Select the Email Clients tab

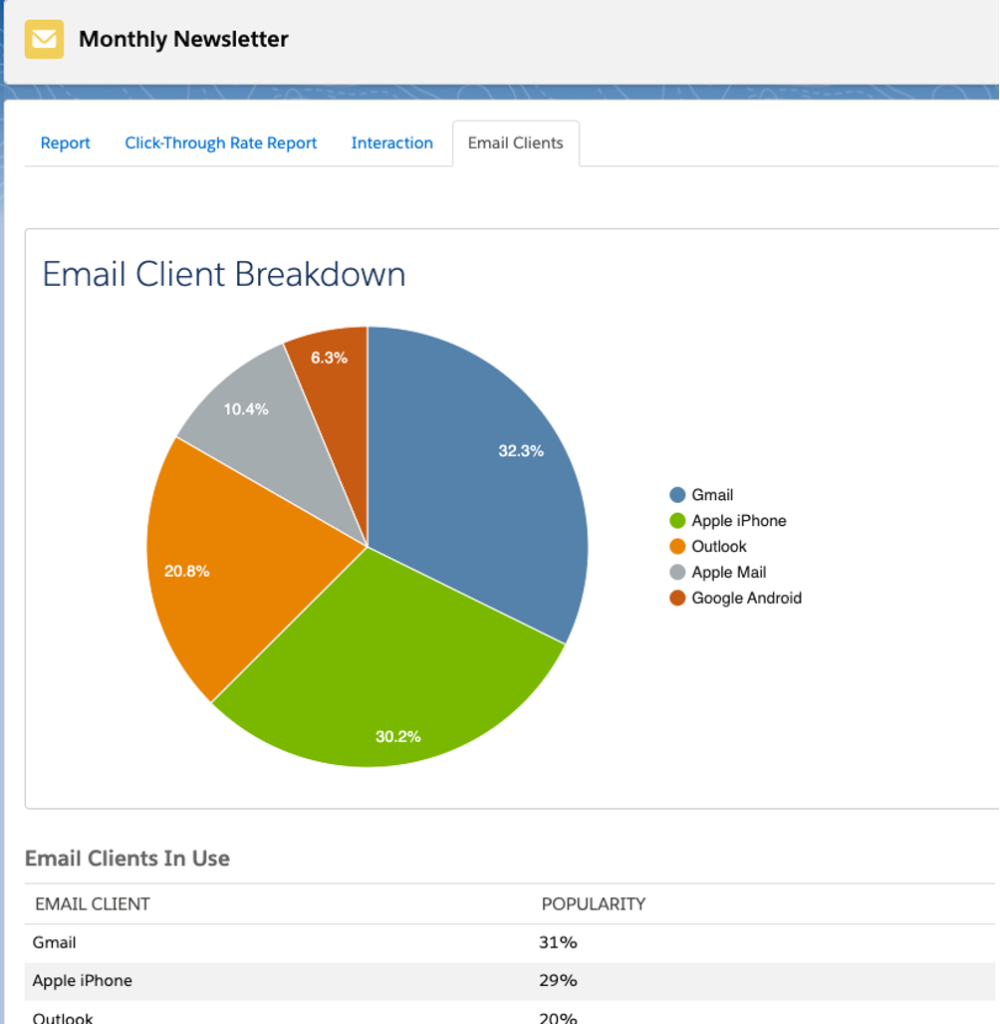point(515,143)
